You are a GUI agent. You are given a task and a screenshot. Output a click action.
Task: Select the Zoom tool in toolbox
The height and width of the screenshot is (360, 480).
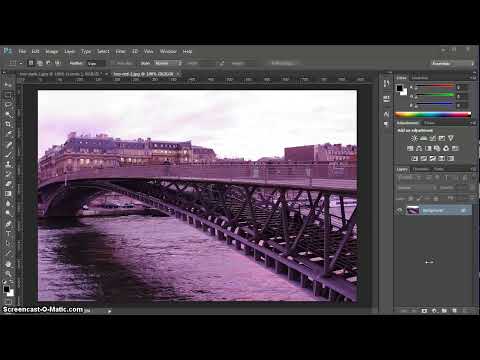point(8,274)
